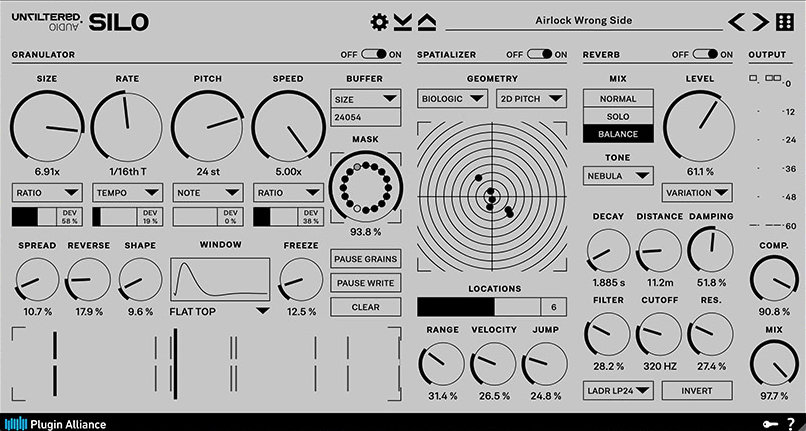Select NORMAL reverb mix mode
Screen dimensions: 806x431
(618, 98)
